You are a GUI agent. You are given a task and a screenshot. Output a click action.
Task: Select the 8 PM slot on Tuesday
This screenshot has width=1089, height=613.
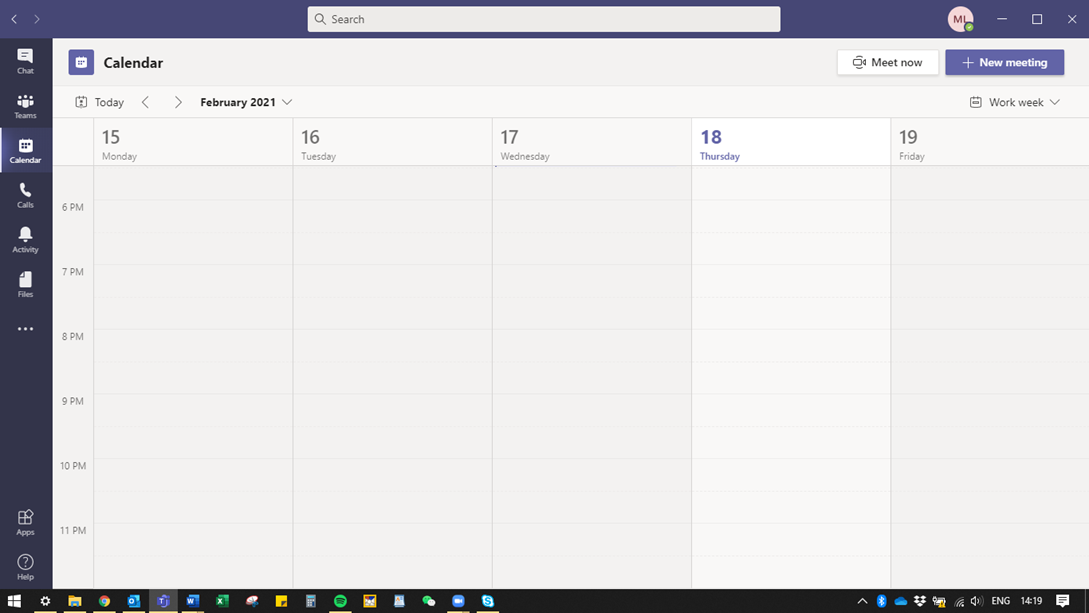click(x=392, y=345)
